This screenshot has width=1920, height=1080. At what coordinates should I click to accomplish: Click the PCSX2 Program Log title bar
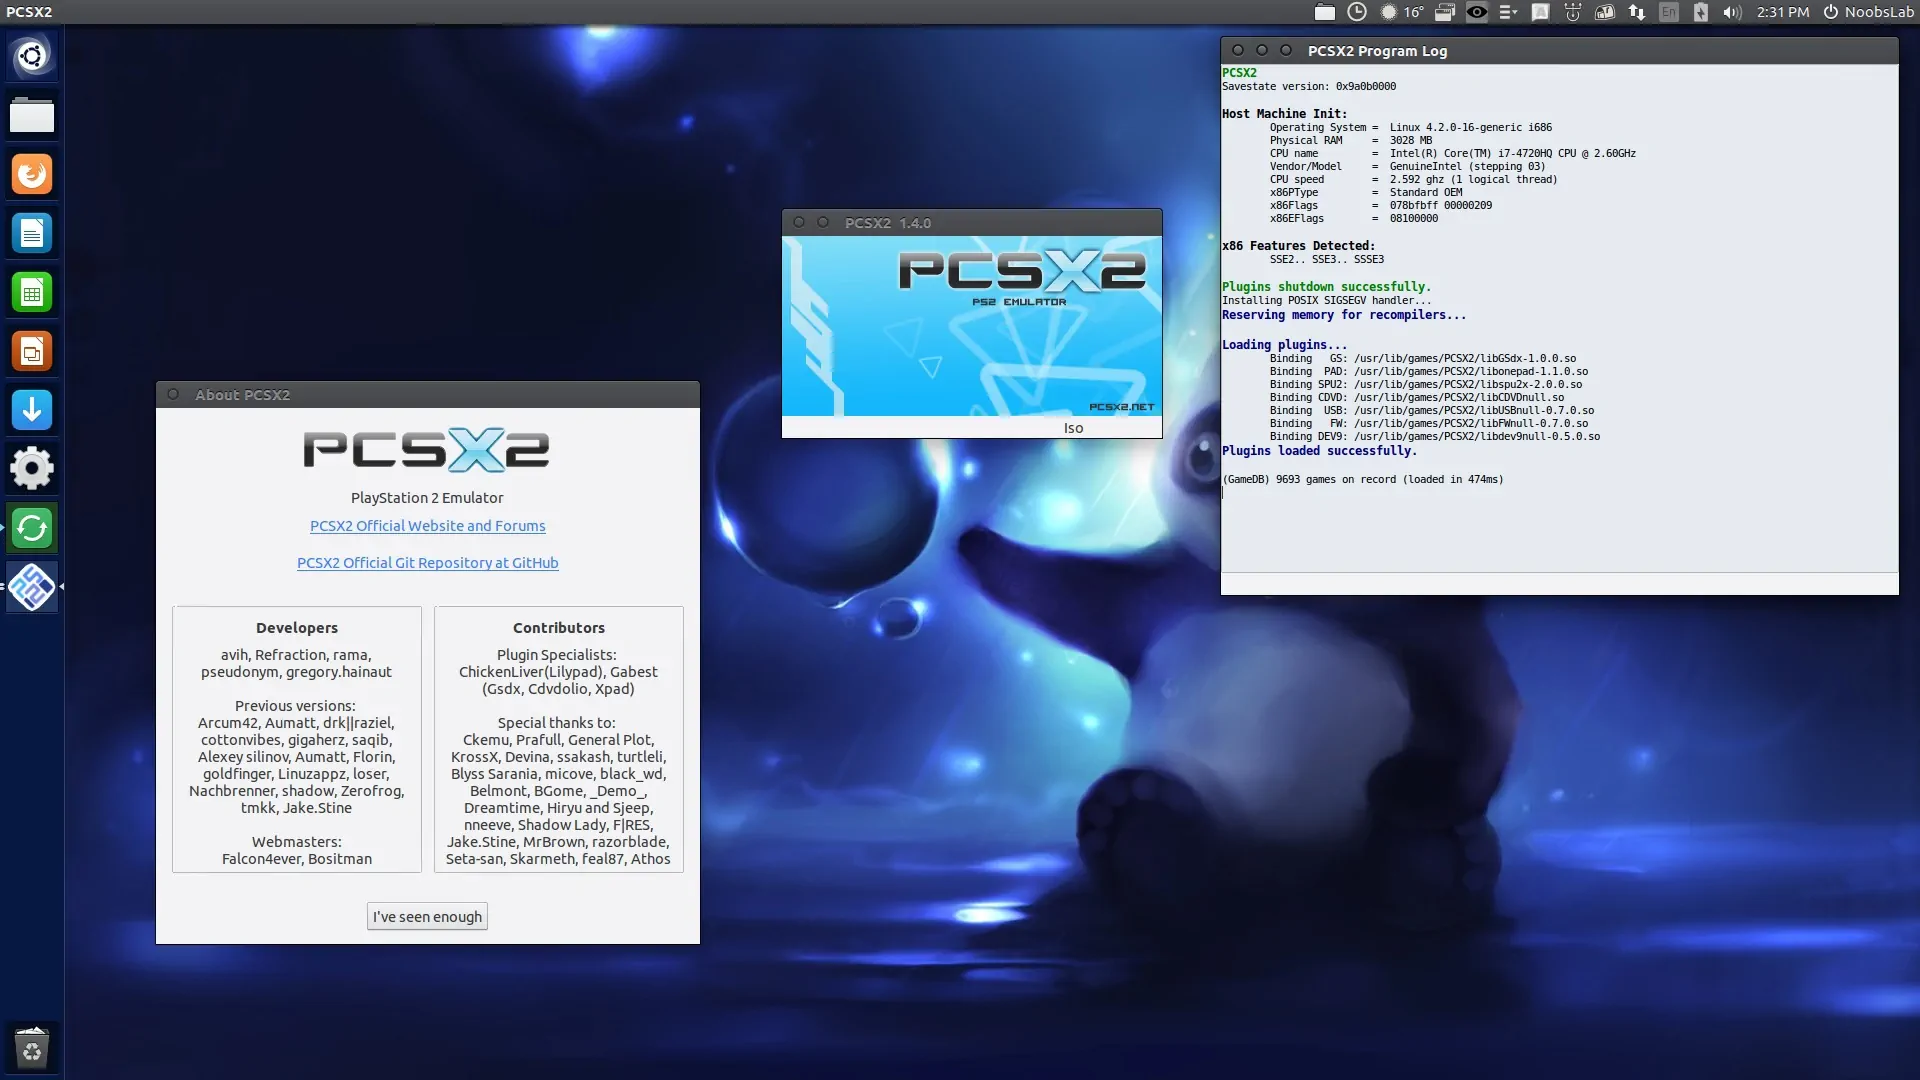(x=1560, y=50)
